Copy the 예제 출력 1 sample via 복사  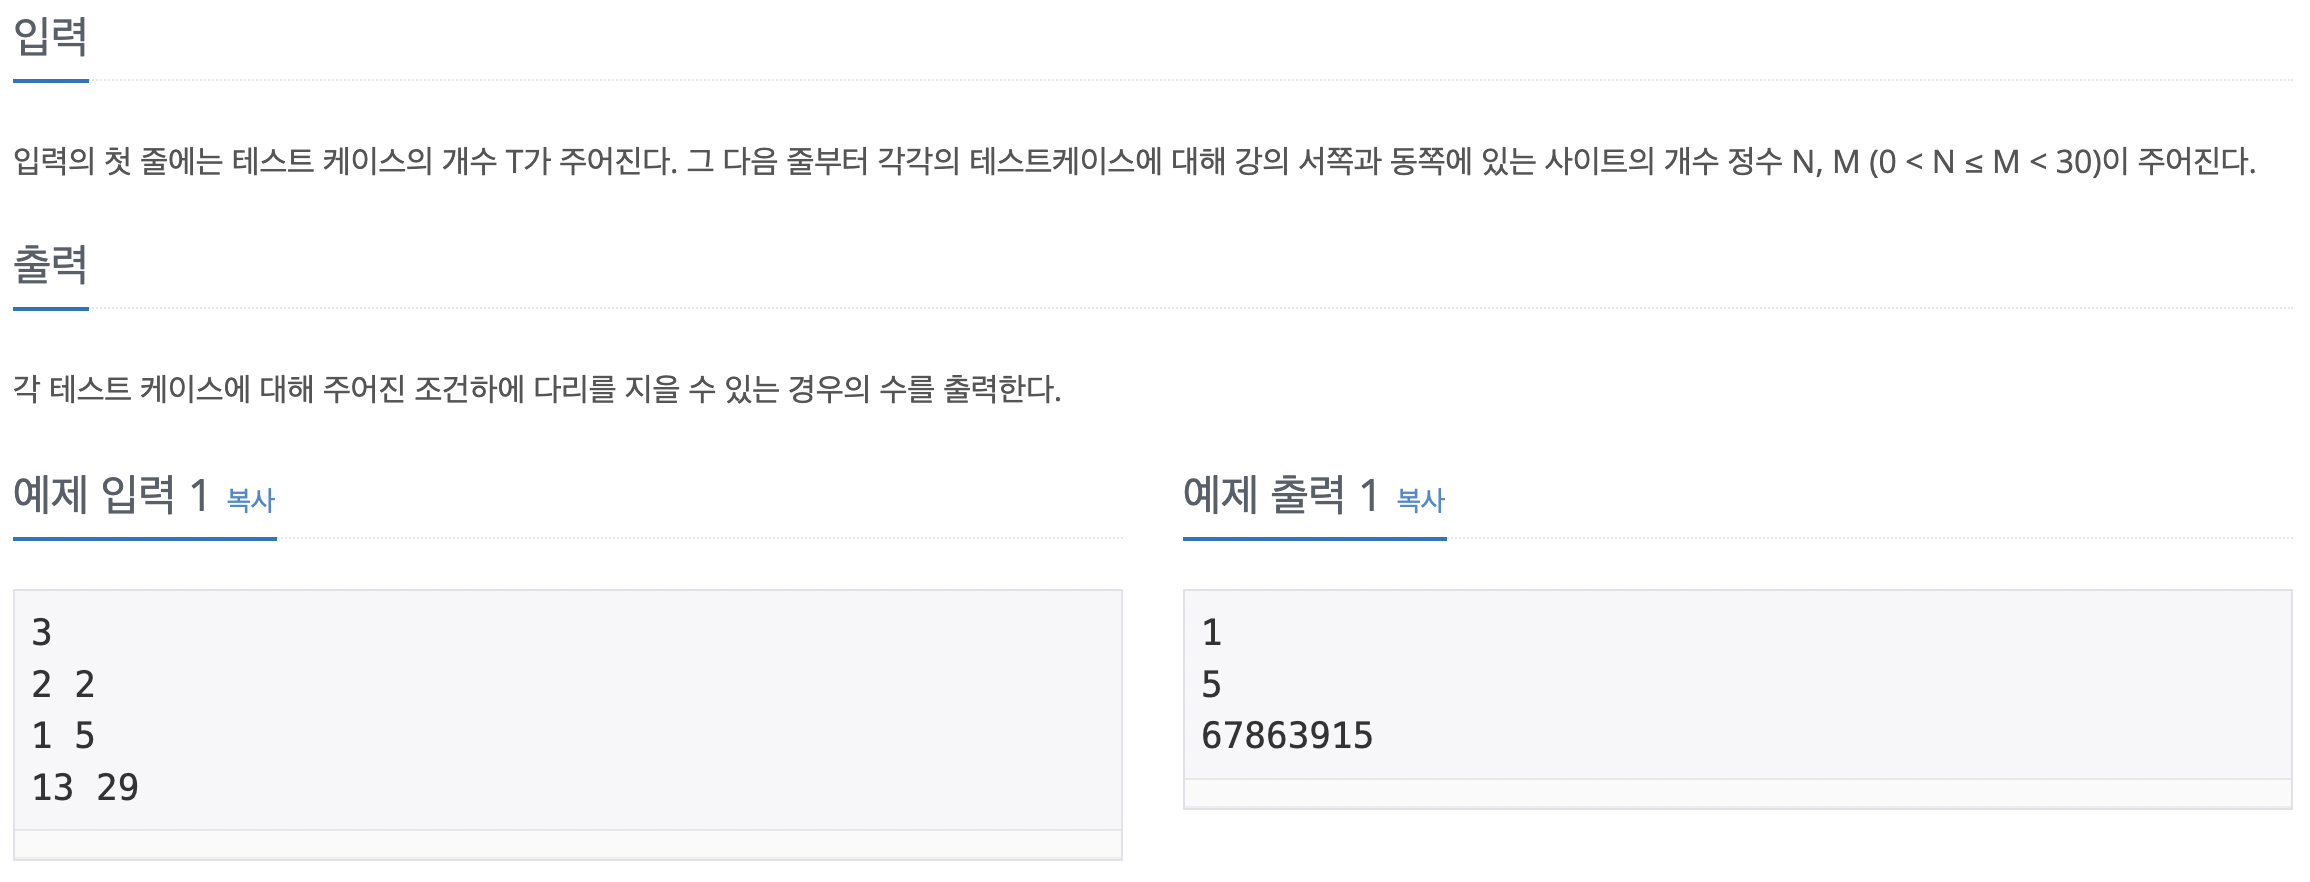pos(1420,500)
